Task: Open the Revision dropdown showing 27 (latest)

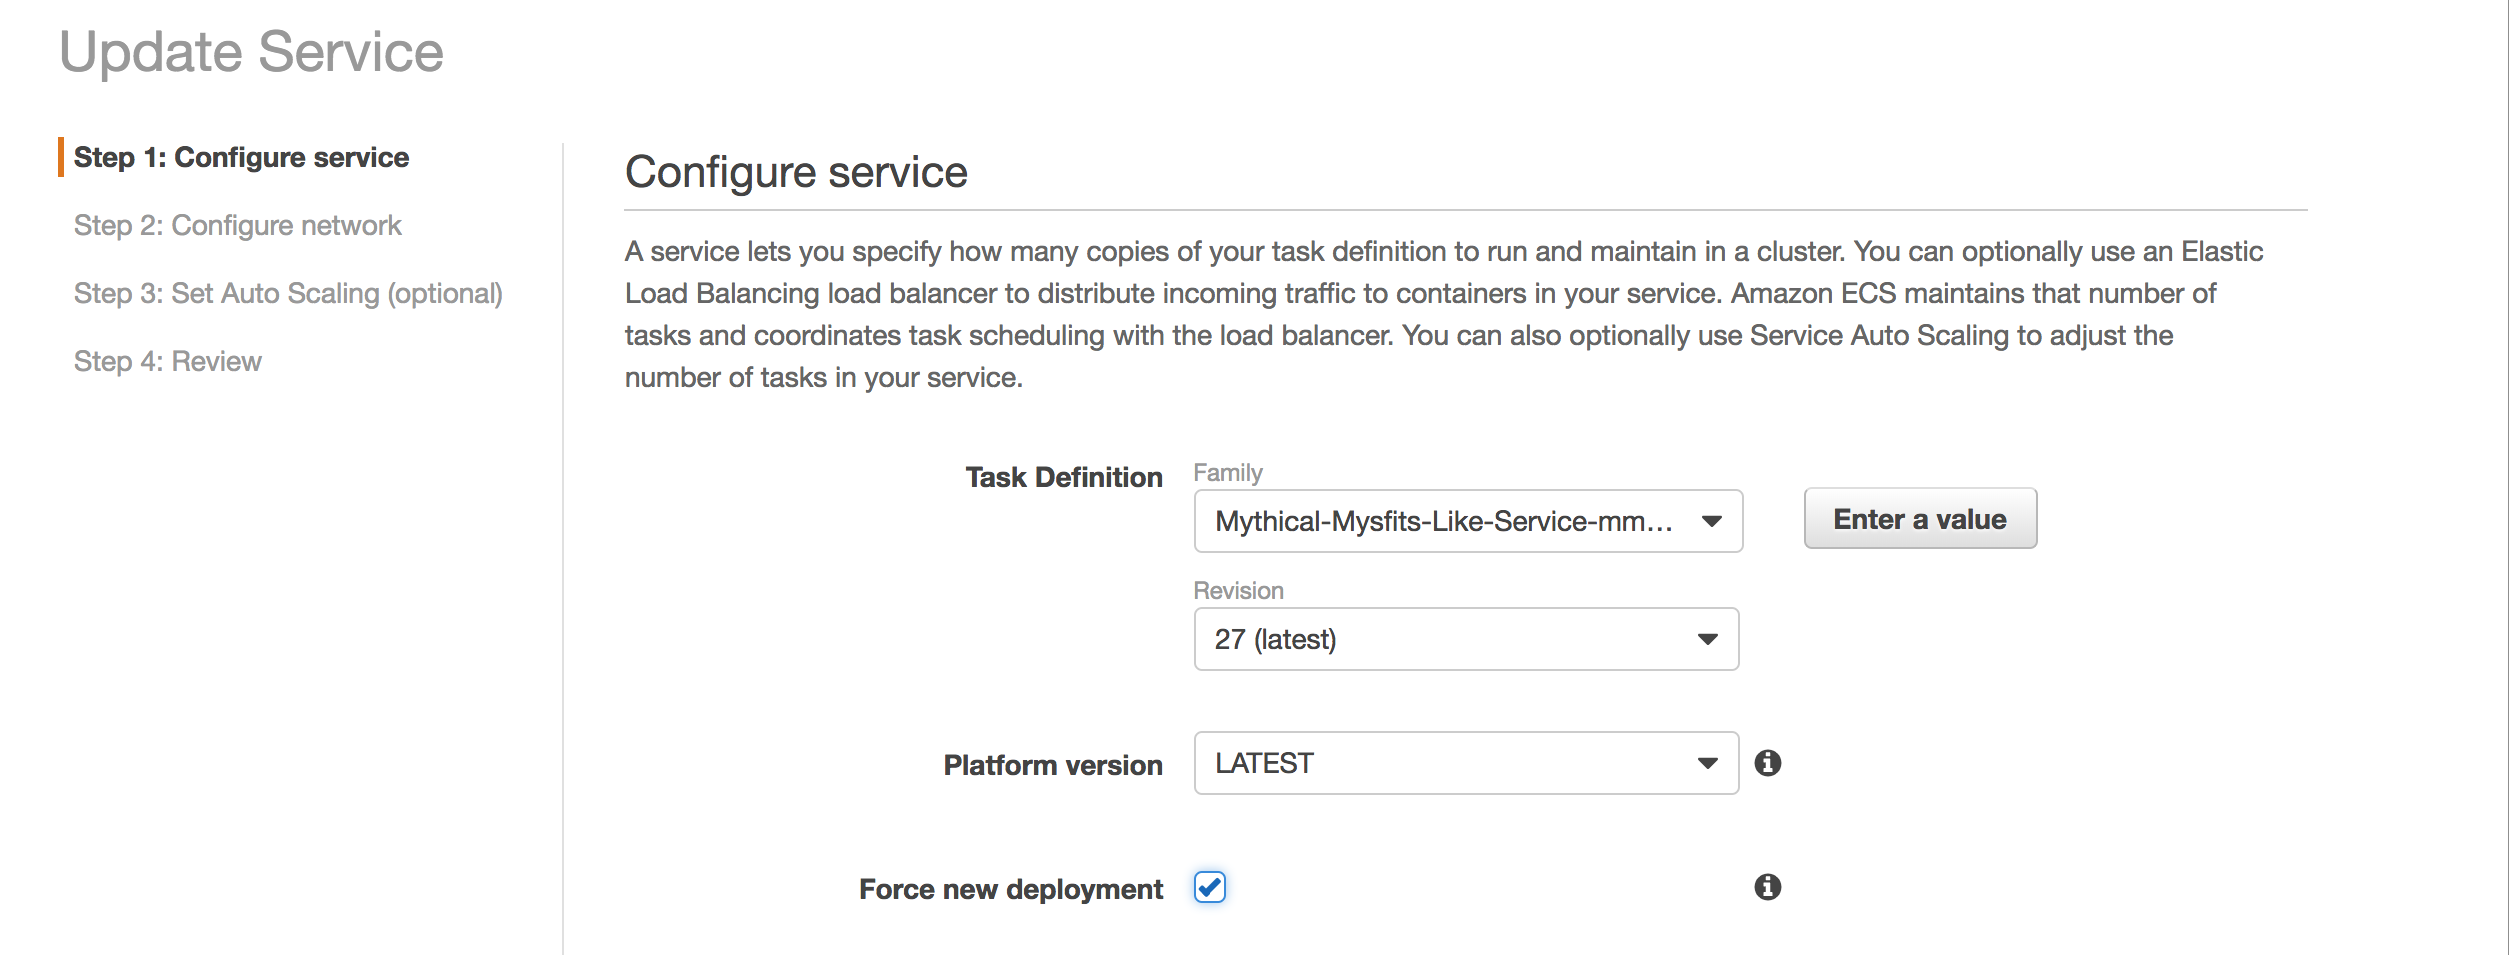Action: click(1466, 639)
